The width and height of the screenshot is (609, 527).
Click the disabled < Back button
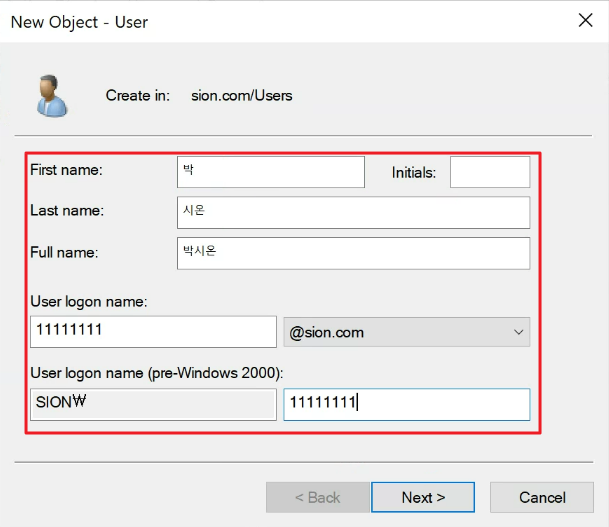tap(318, 497)
